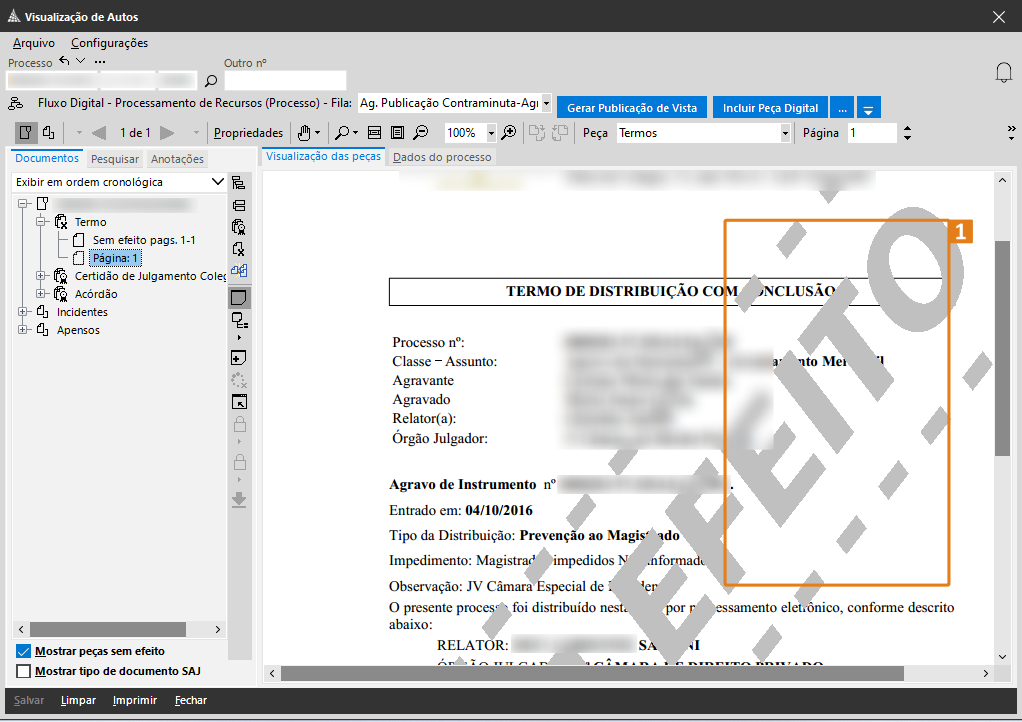
Task: Open the Peça Termos dropdown
Action: [x=785, y=133]
